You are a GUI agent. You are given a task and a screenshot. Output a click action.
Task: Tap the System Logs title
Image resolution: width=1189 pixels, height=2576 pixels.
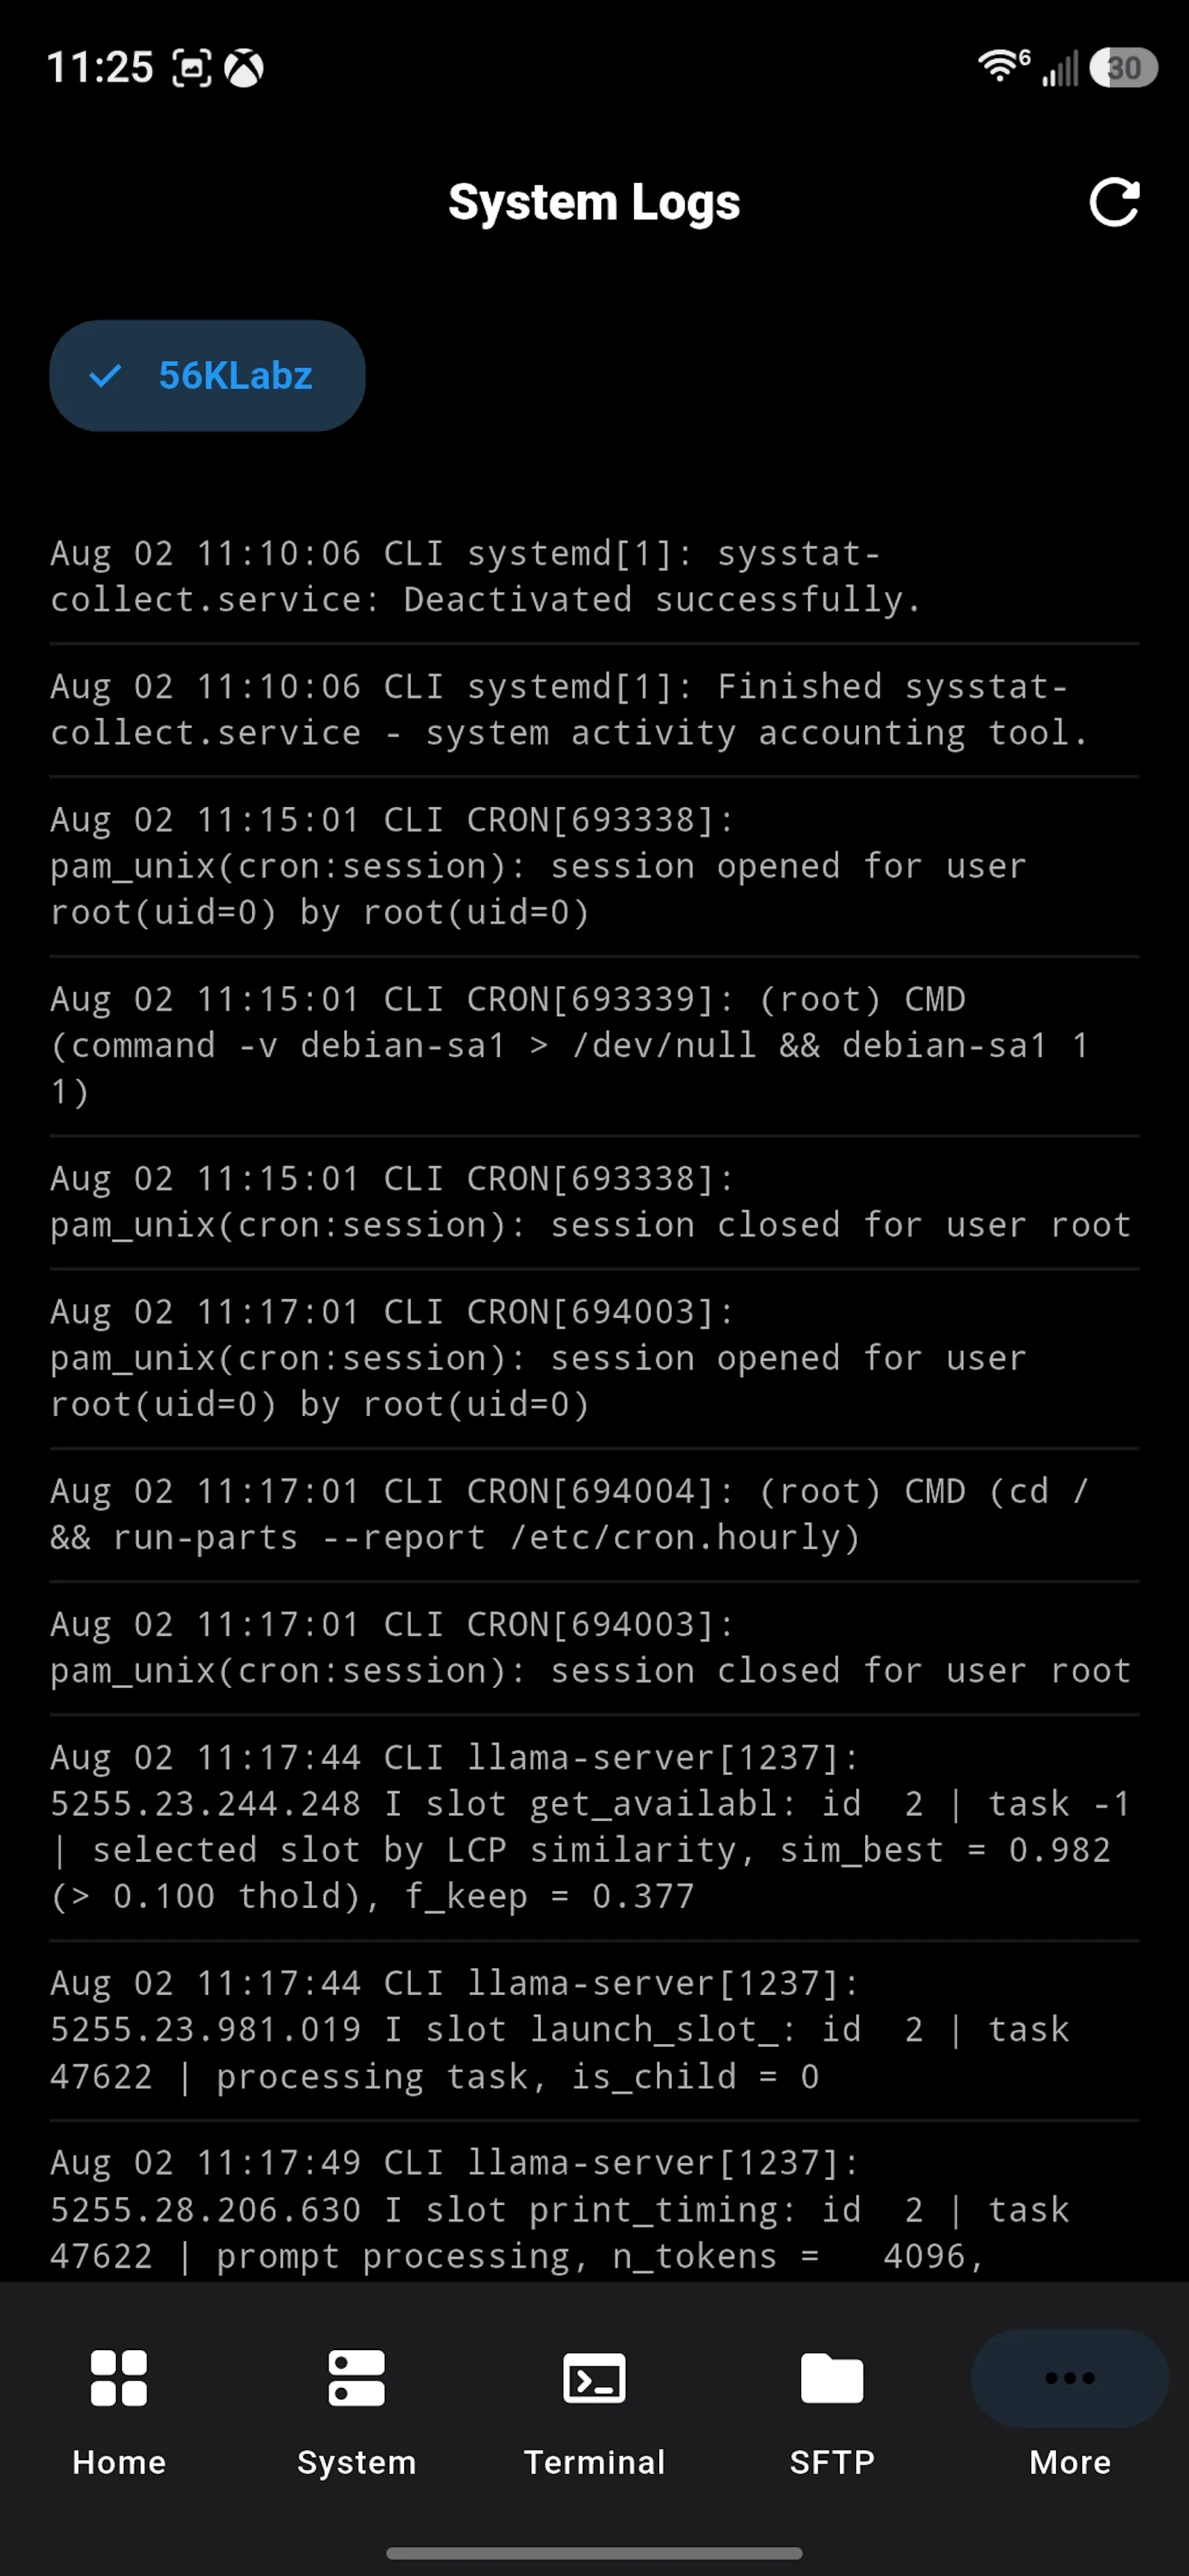tap(594, 203)
